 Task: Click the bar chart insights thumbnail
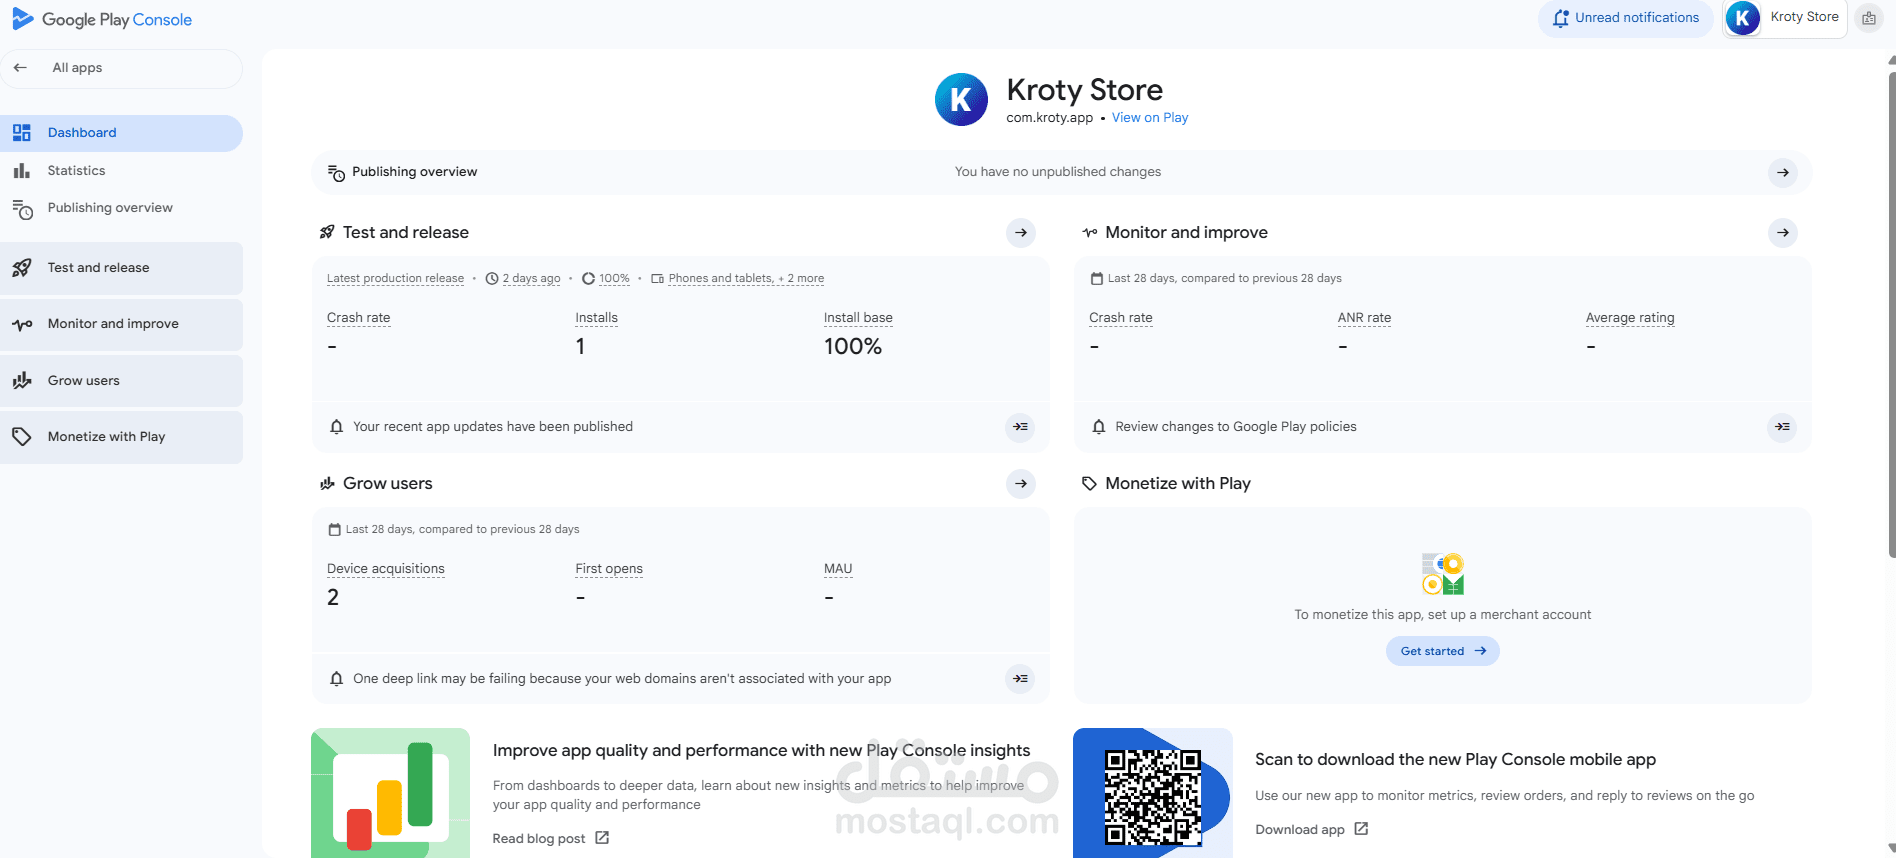(390, 793)
